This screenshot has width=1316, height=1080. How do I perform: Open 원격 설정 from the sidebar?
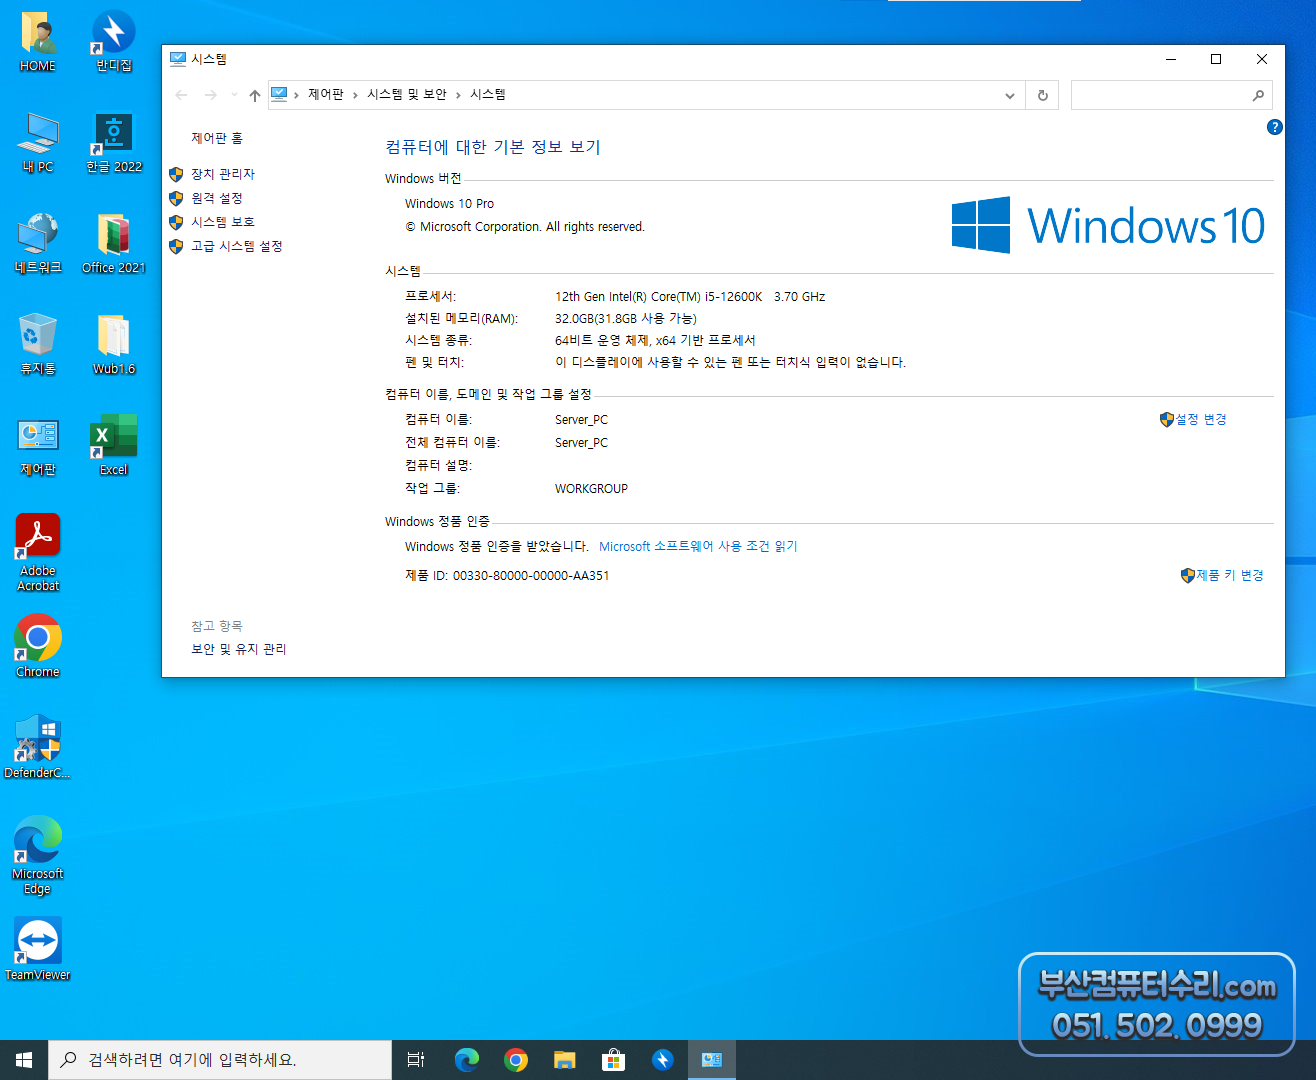216,198
